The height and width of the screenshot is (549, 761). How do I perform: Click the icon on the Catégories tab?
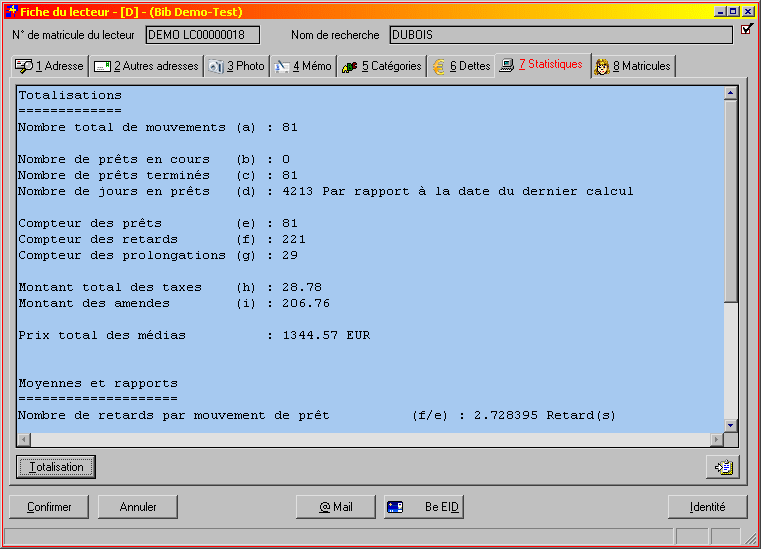coord(349,67)
